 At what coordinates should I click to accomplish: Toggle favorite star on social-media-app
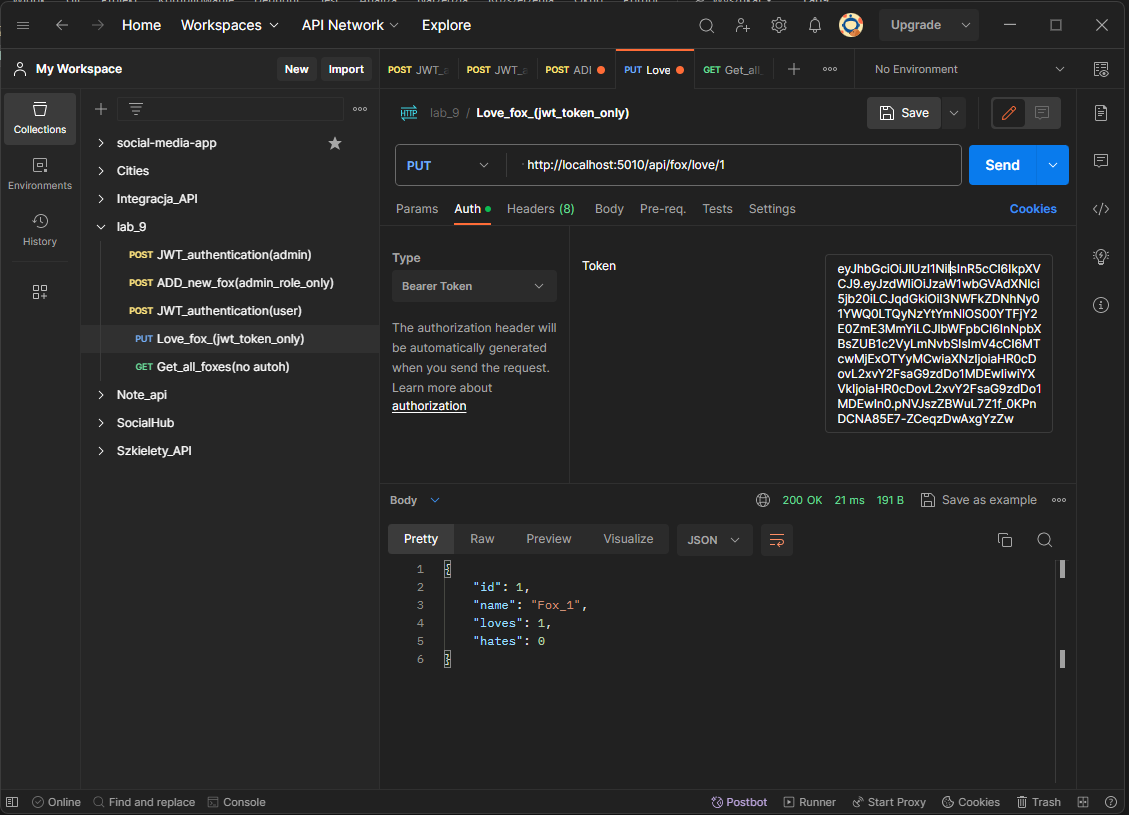335,143
